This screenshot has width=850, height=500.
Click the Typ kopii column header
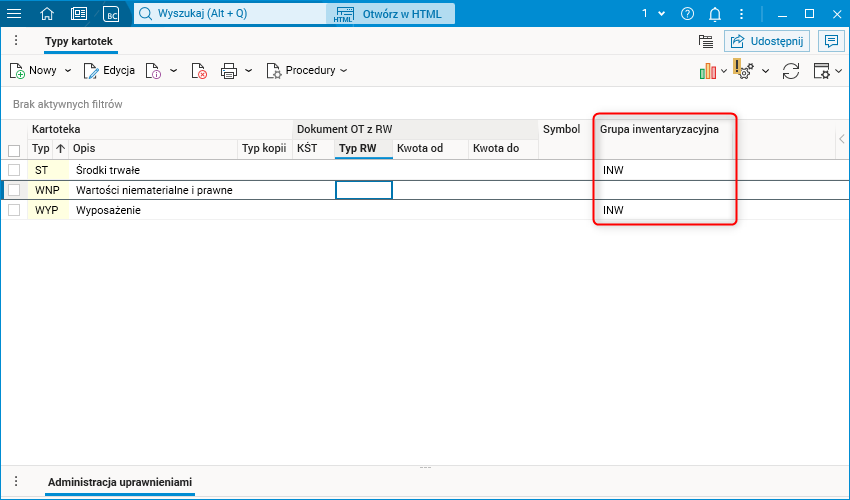click(x=265, y=148)
